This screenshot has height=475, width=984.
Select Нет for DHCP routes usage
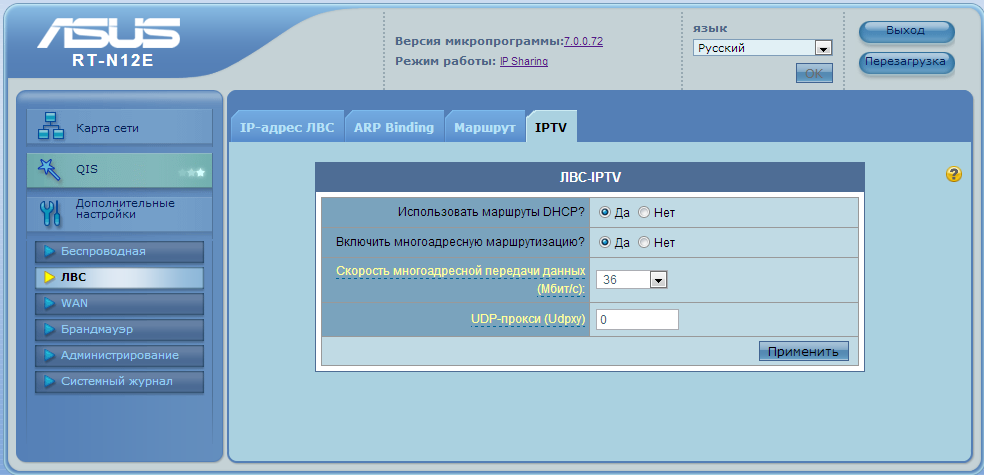644,213
